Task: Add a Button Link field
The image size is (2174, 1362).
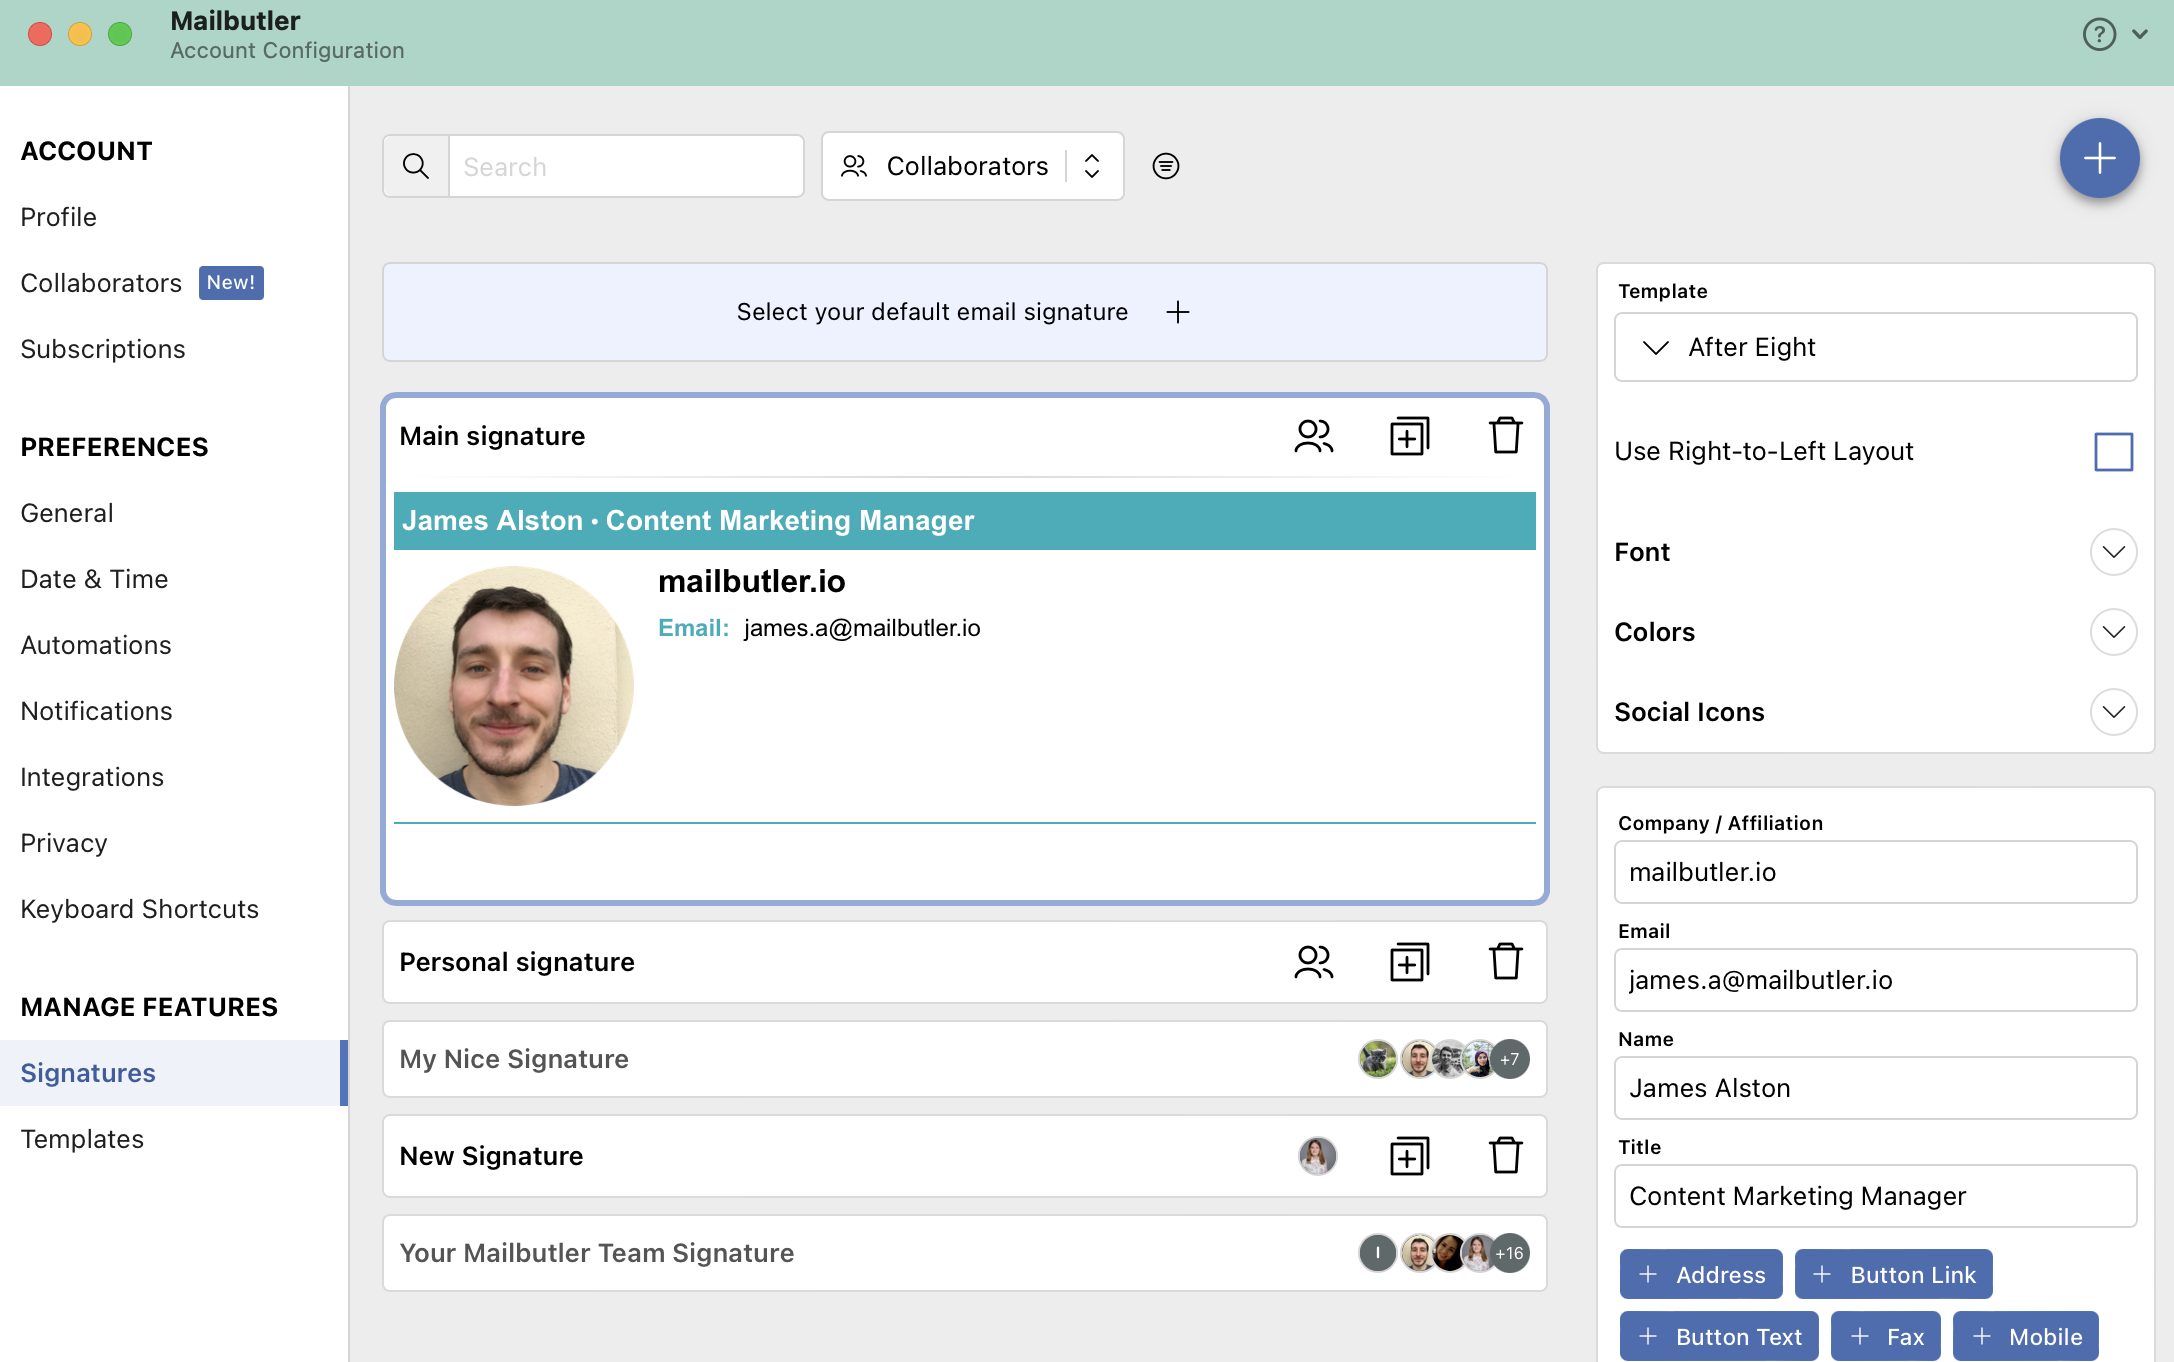Action: click(1893, 1274)
